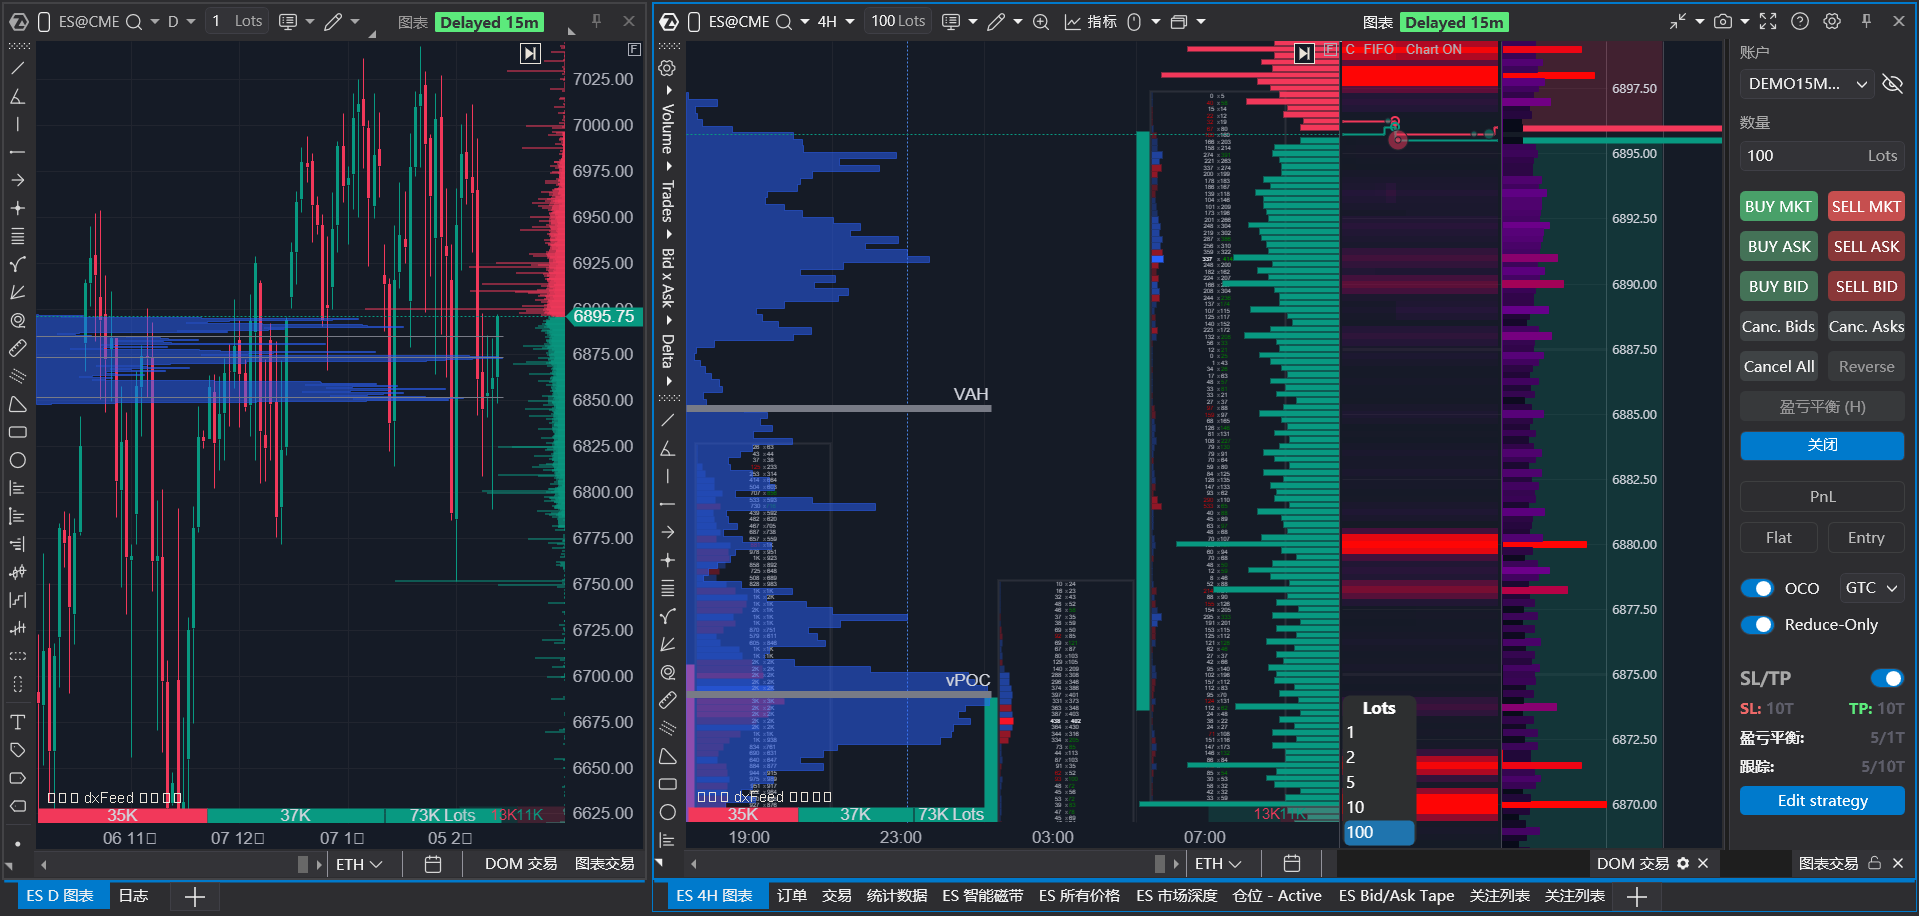Viewport: 1919px width, 916px height.
Task: Pick the crosshair tool in daily chart sidebar
Action: (x=17, y=208)
